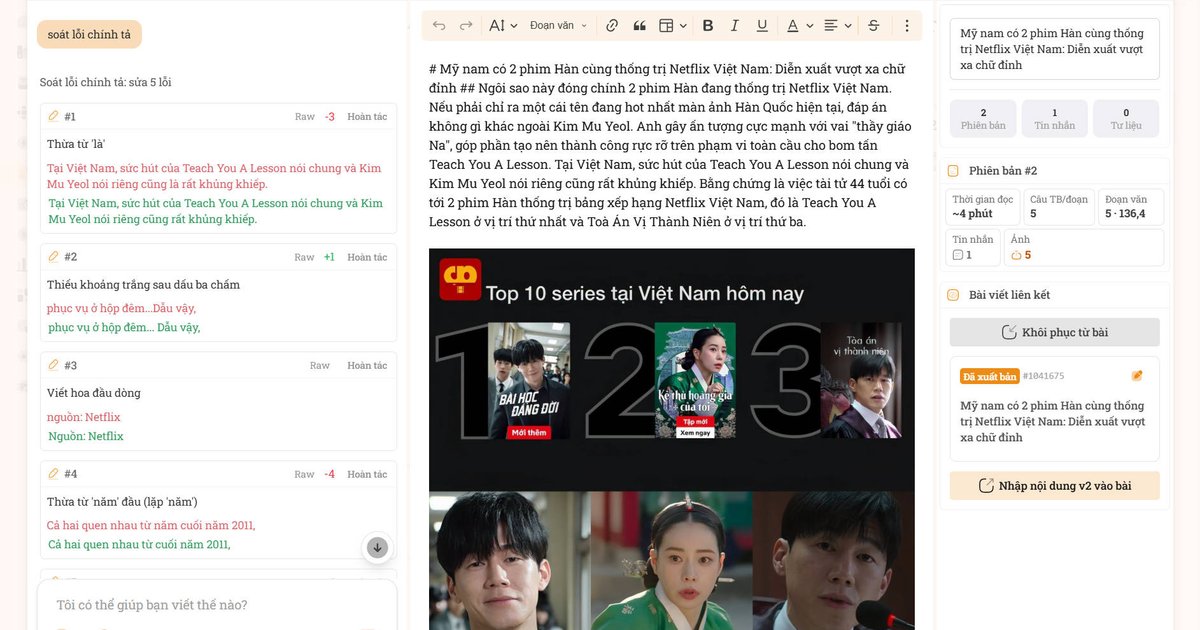Viewport: 1200px width, 630px height.
Task: Undo correction #3 with 'Hoàn tác'
Action: coord(367,365)
